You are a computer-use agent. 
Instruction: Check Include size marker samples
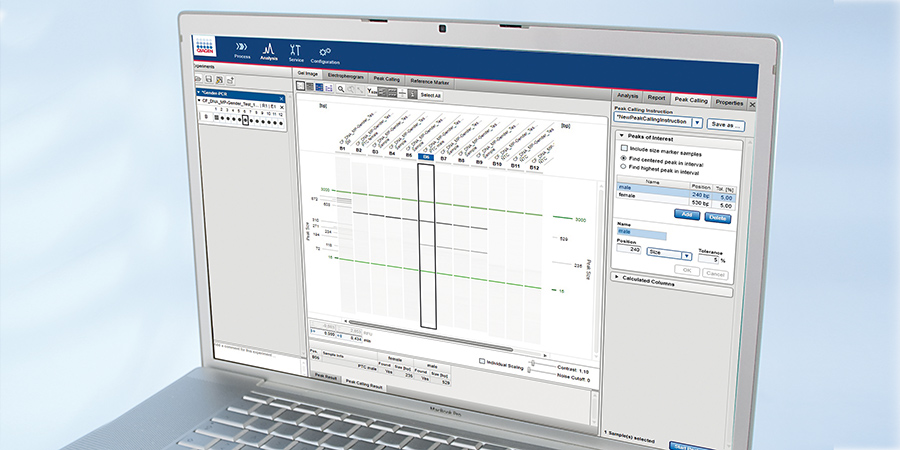coord(624,148)
